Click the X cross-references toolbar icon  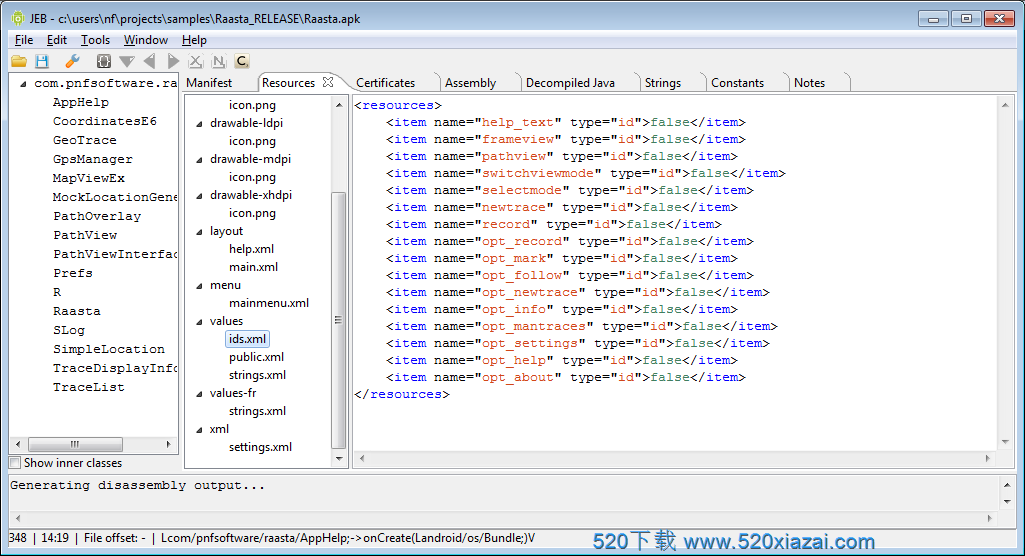point(195,61)
